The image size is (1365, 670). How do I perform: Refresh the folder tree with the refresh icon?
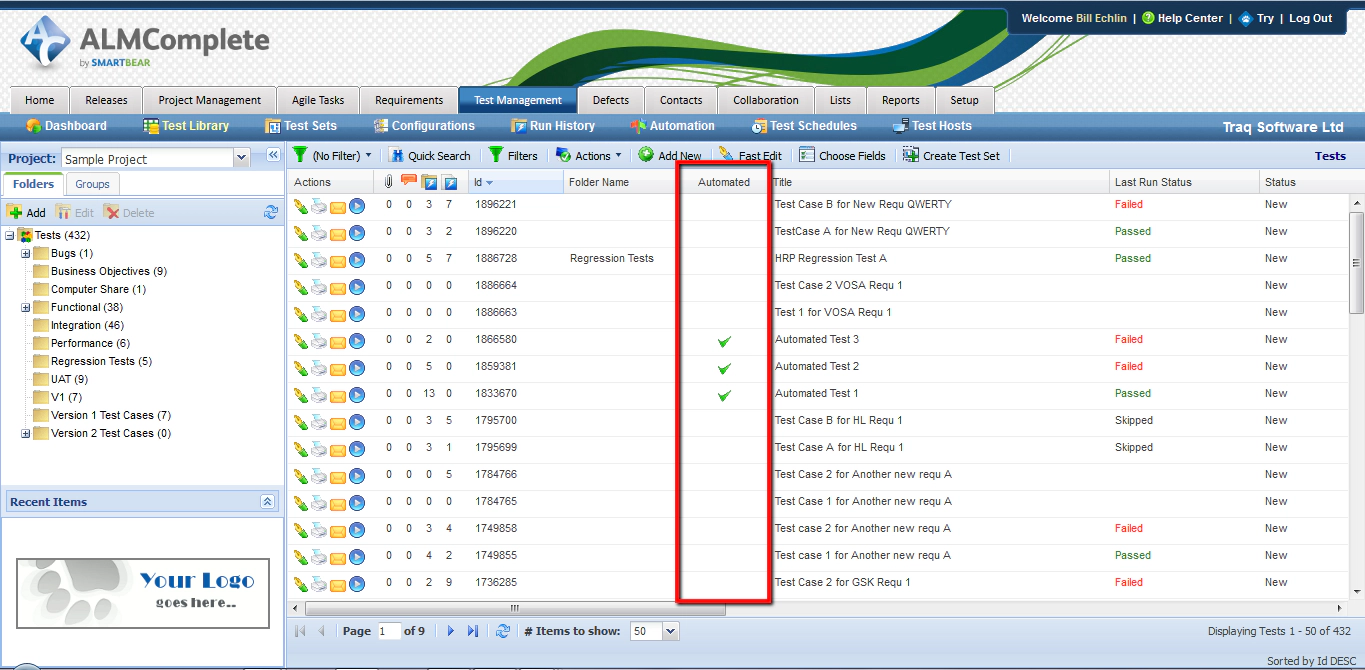[x=270, y=212]
